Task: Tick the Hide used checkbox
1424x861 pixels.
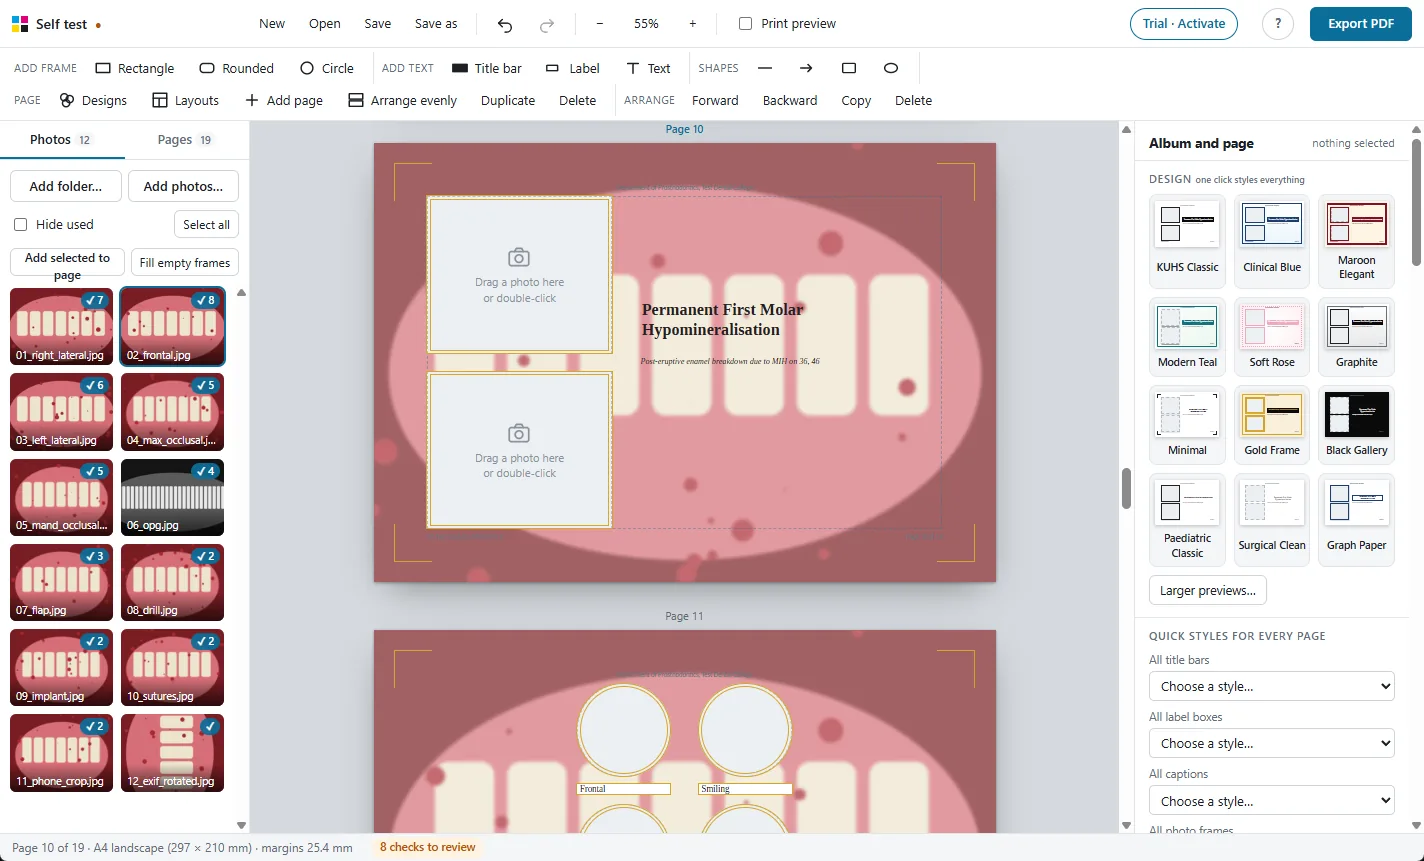Action: [21, 224]
